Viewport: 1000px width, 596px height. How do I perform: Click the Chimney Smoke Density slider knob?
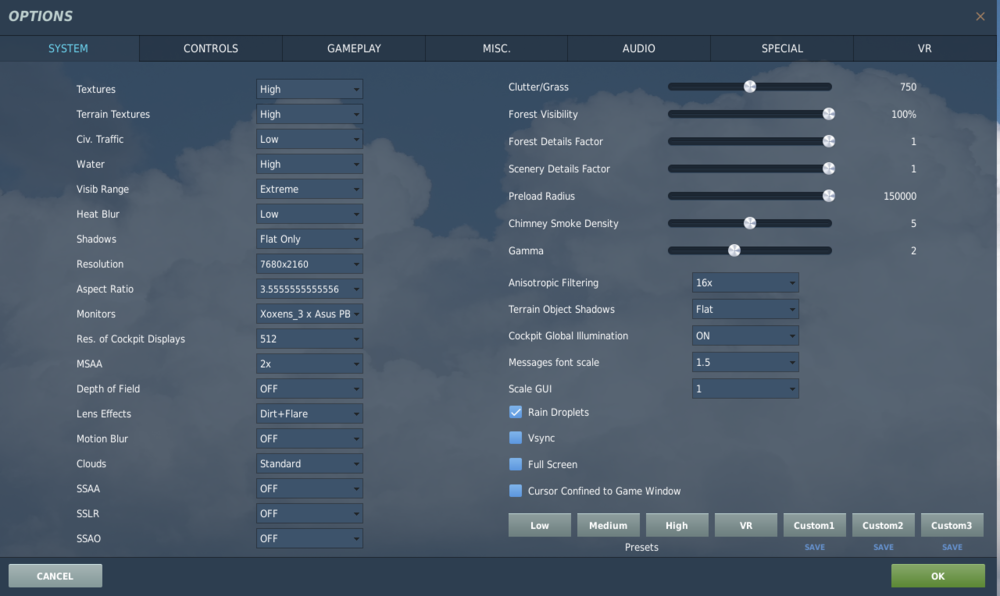coord(750,223)
